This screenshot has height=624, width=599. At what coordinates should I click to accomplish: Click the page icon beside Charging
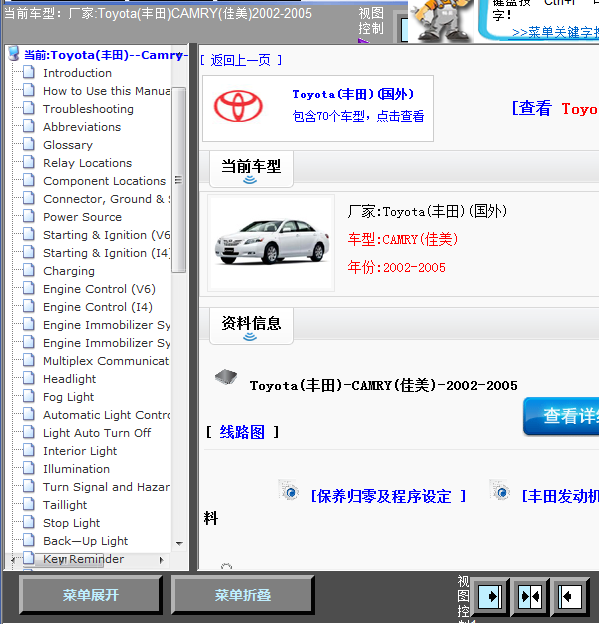click(x=29, y=271)
